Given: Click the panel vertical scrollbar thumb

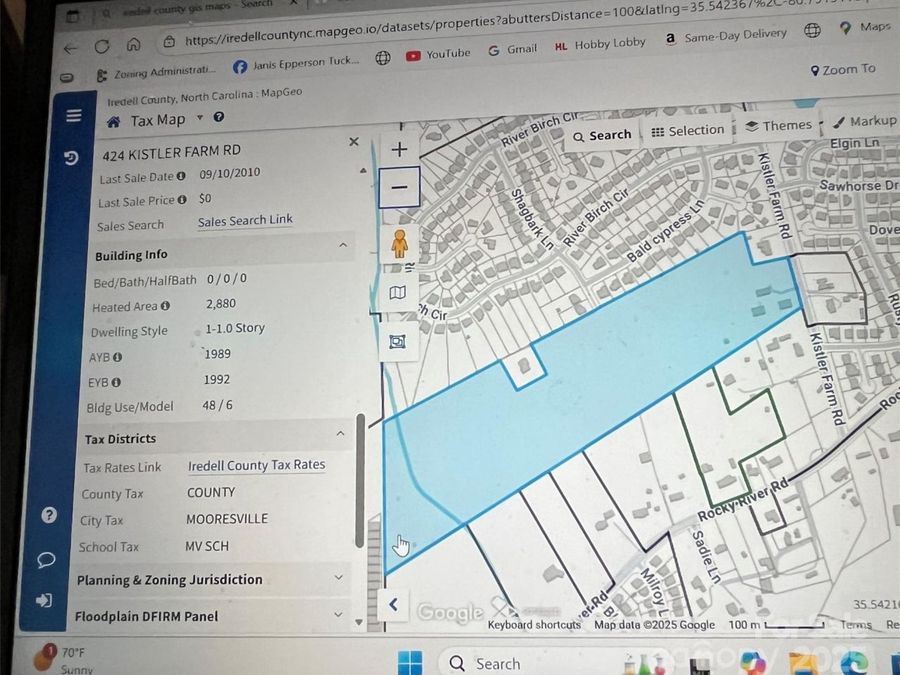Looking at the screenshot, I should pyautogui.click(x=360, y=480).
